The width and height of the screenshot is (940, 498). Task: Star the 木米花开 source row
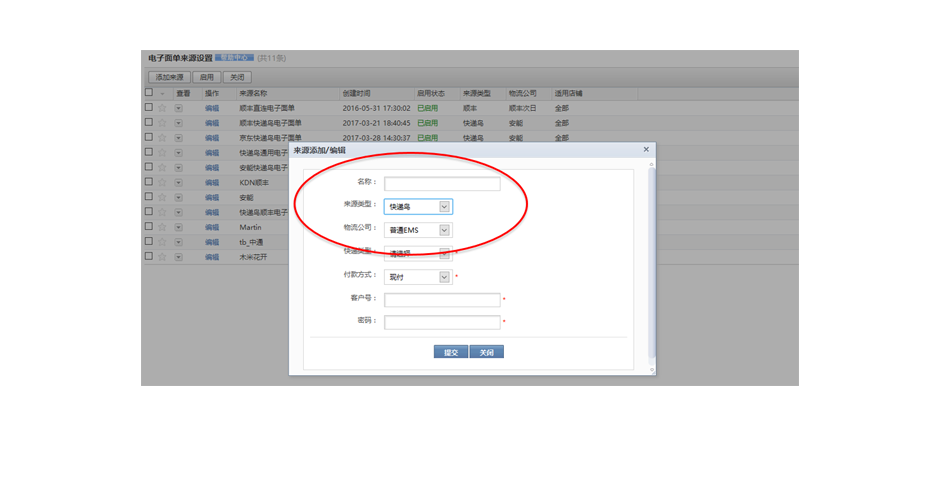point(162,257)
